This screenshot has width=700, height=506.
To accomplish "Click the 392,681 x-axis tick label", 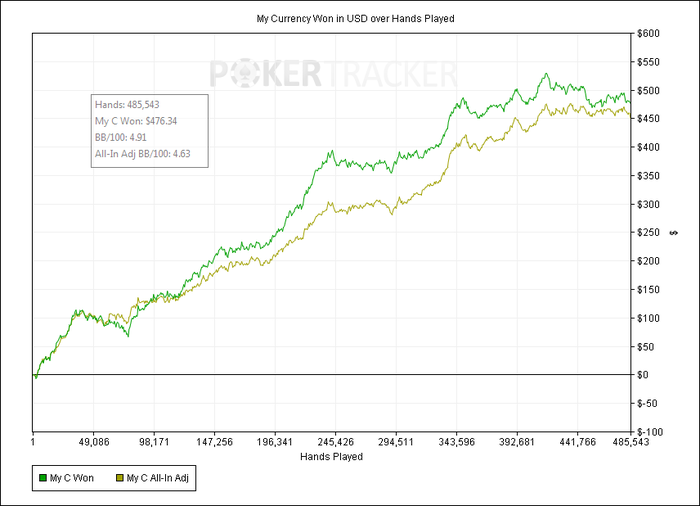I will pos(517,442).
